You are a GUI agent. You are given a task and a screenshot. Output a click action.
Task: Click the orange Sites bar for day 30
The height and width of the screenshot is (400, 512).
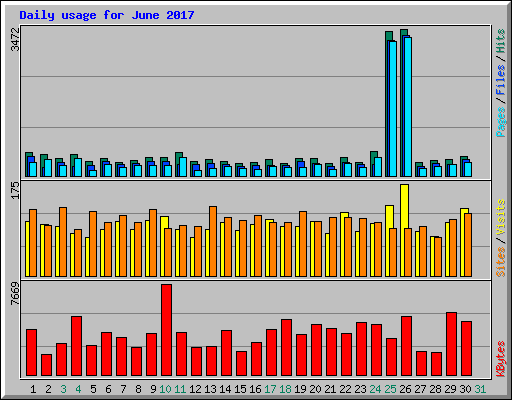click(x=468, y=245)
